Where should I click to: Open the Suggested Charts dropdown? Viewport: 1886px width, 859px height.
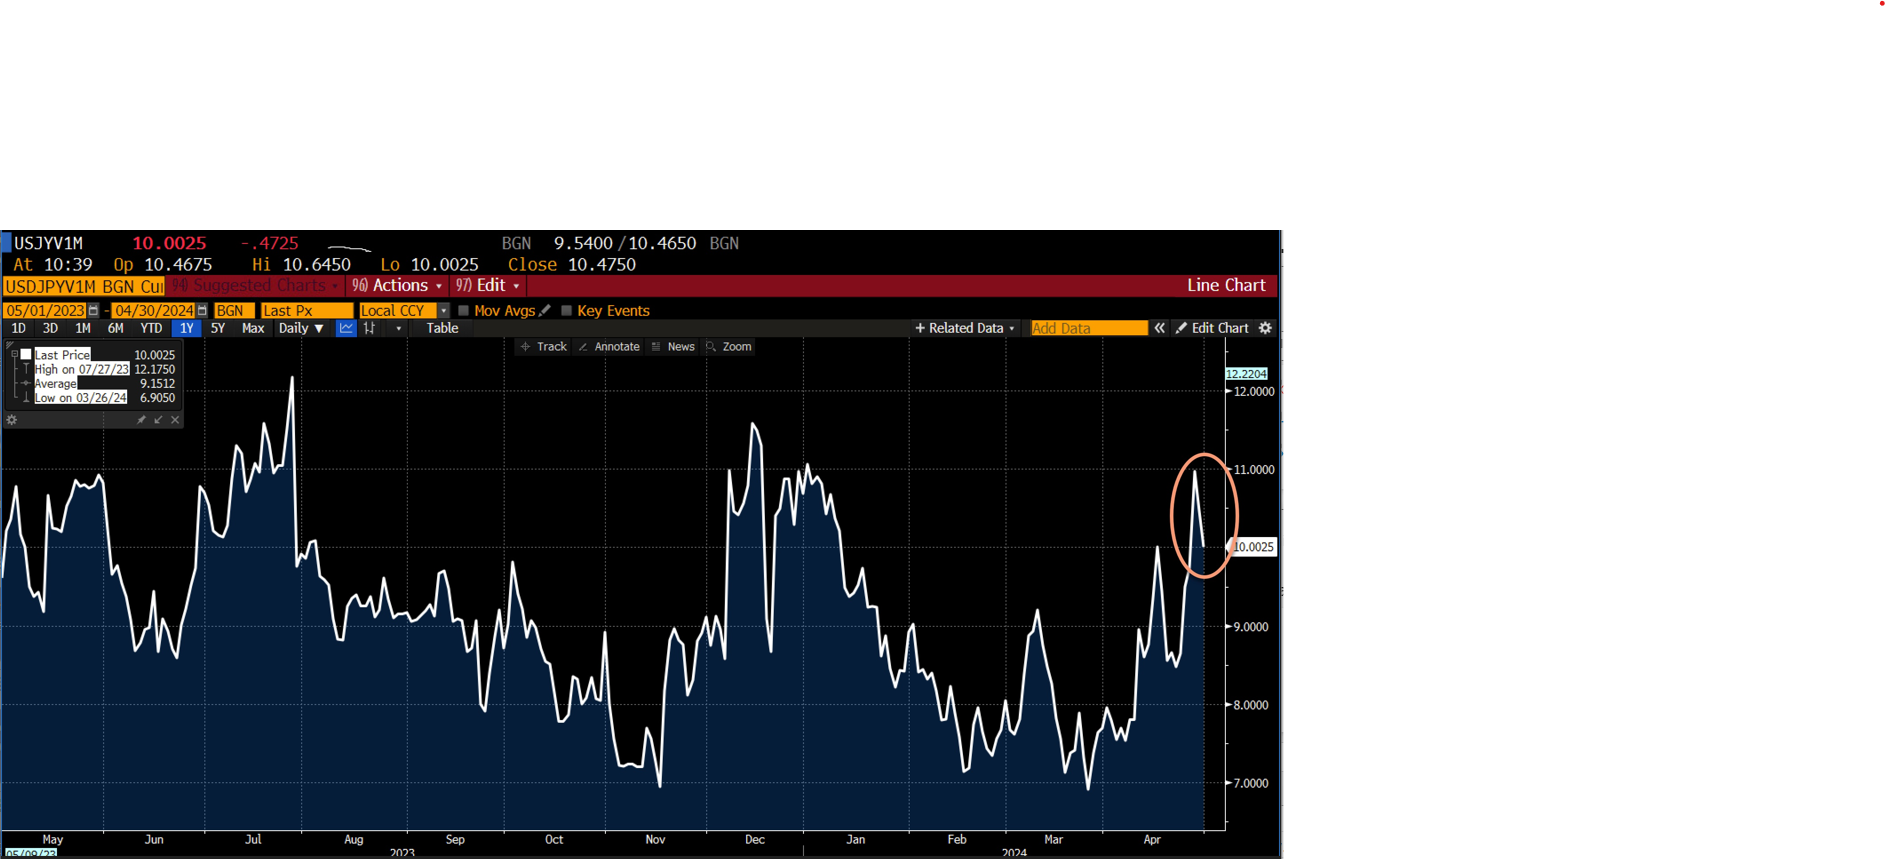point(255,286)
